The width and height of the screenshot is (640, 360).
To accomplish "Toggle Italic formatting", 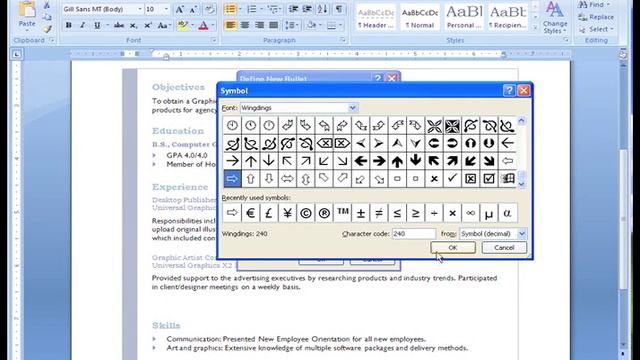I will point(82,25).
